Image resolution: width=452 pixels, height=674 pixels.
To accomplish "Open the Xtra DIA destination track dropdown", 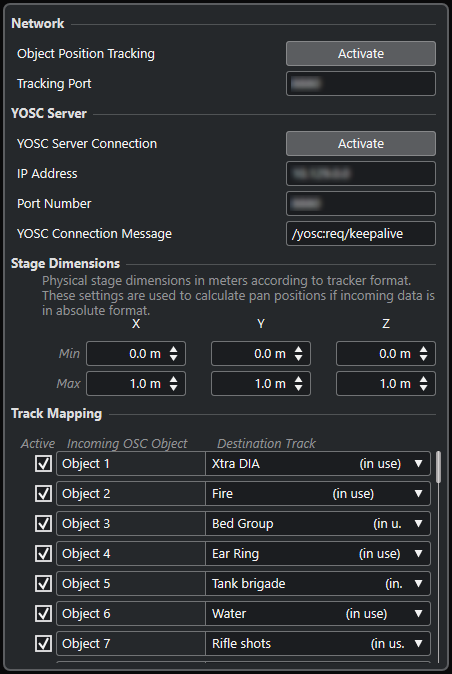I will pyautogui.click(x=318, y=464).
